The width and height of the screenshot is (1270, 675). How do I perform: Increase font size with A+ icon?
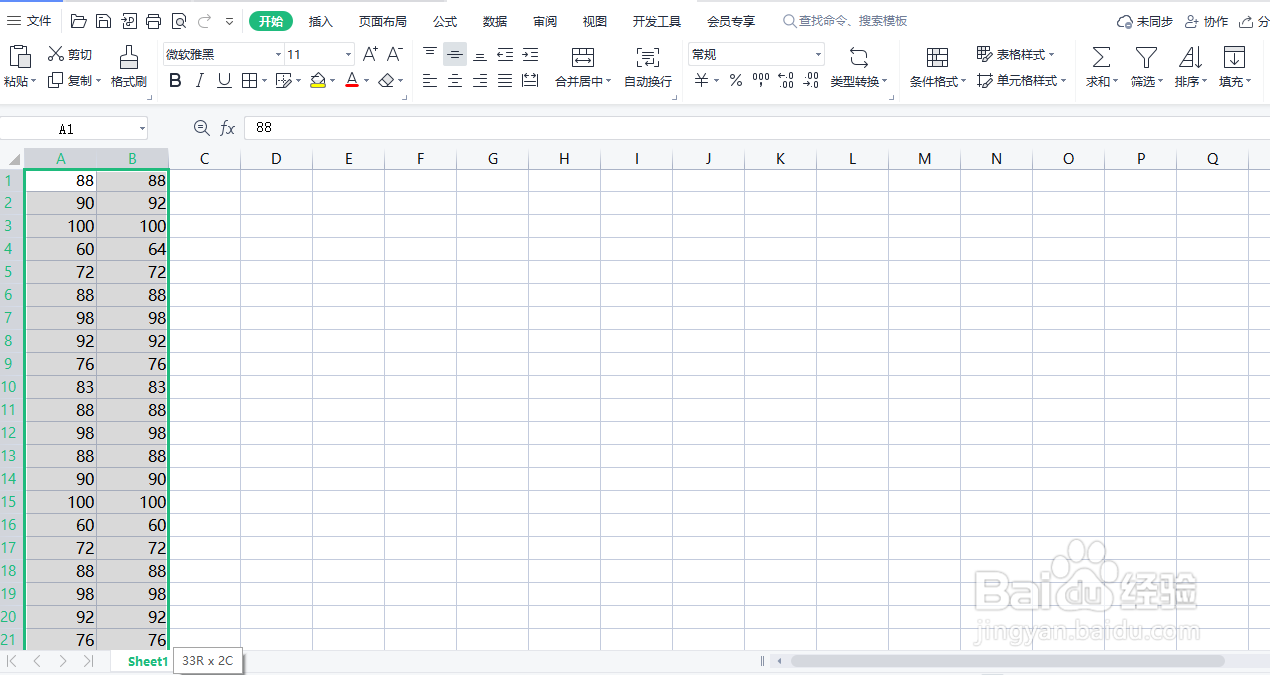tap(370, 54)
